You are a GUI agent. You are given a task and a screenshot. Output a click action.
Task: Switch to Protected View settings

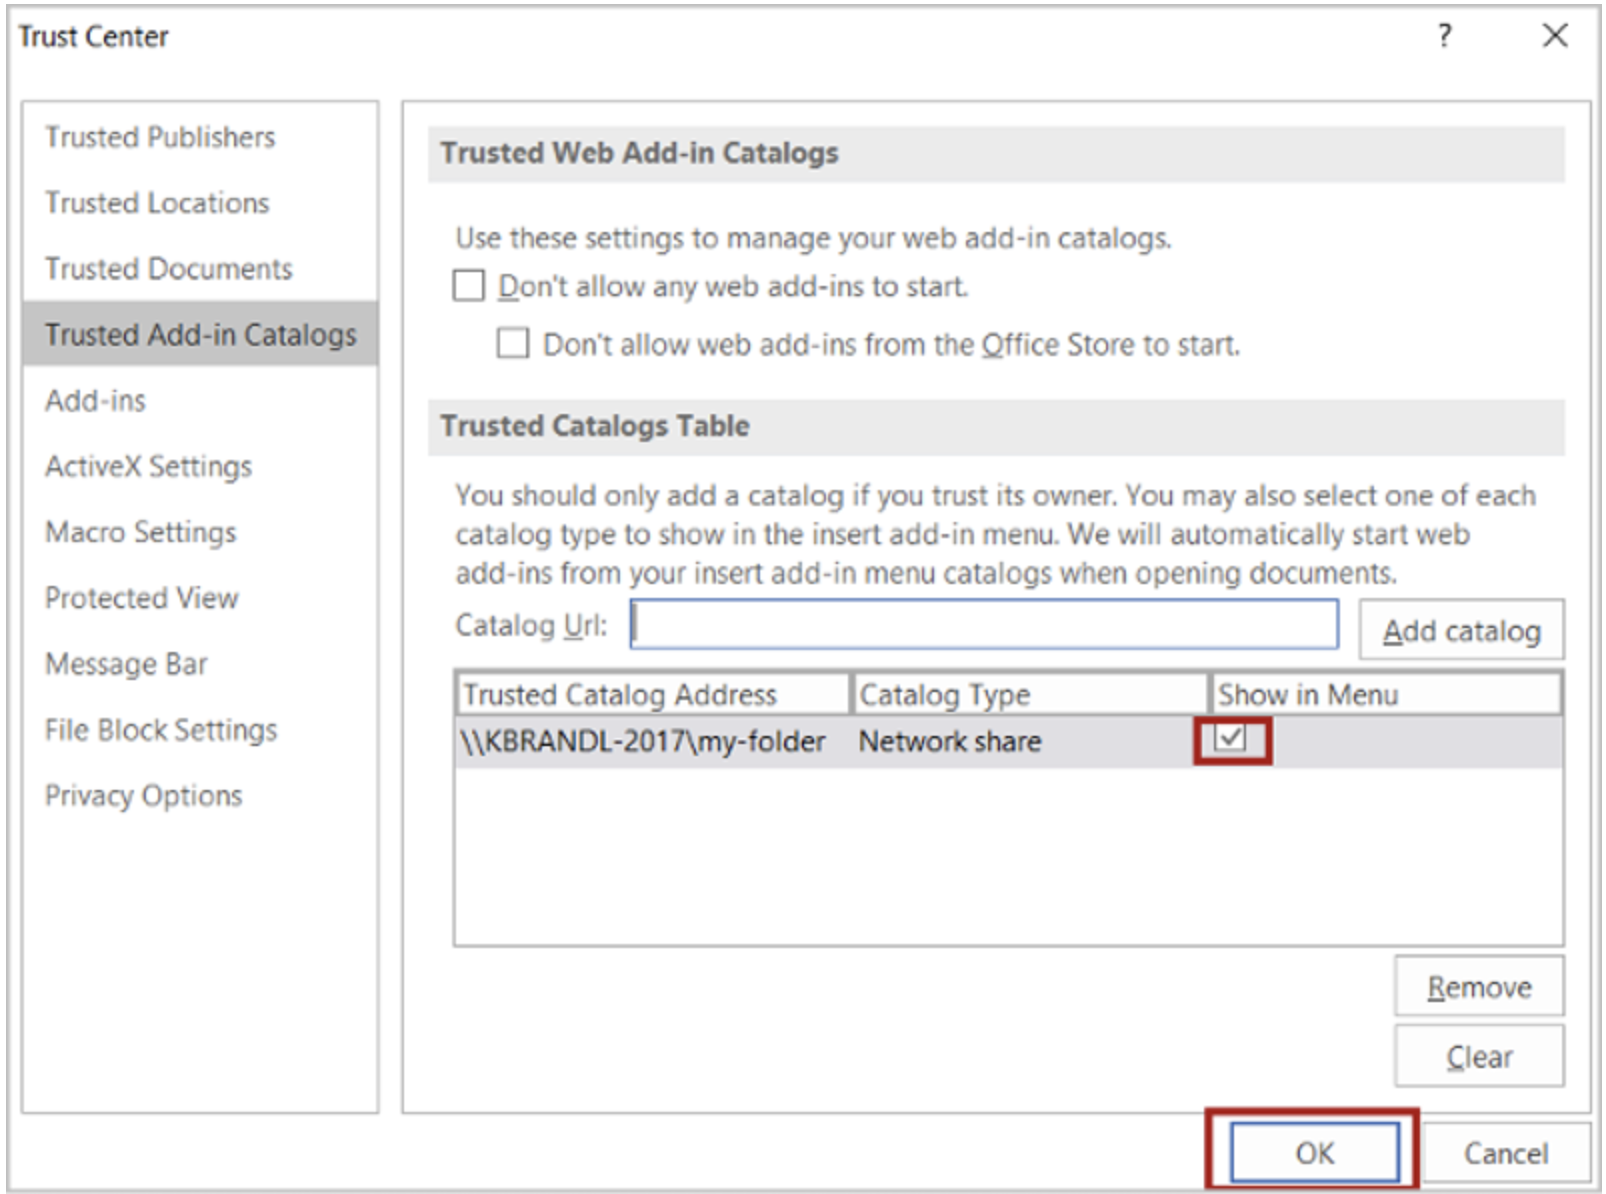click(142, 598)
